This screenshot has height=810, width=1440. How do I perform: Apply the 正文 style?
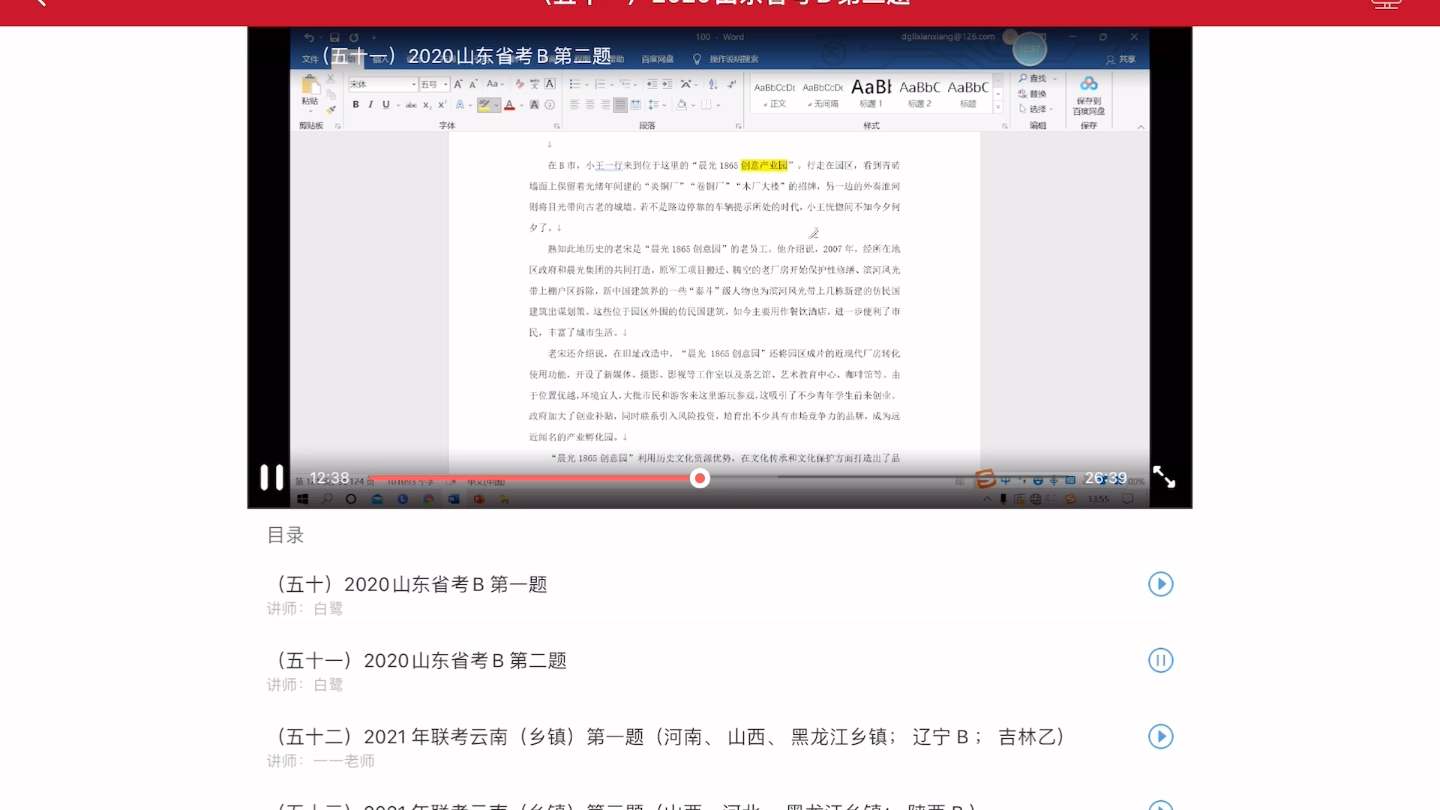click(x=774, y=94)
